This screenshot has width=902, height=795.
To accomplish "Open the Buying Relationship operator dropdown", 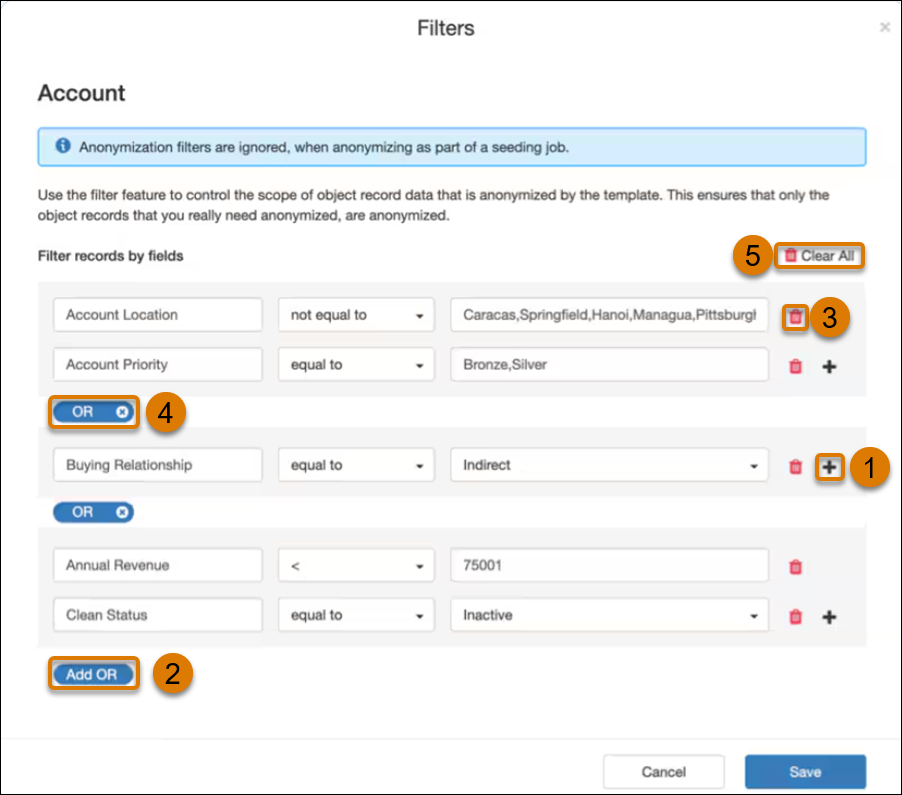I will tap(356, 465).
